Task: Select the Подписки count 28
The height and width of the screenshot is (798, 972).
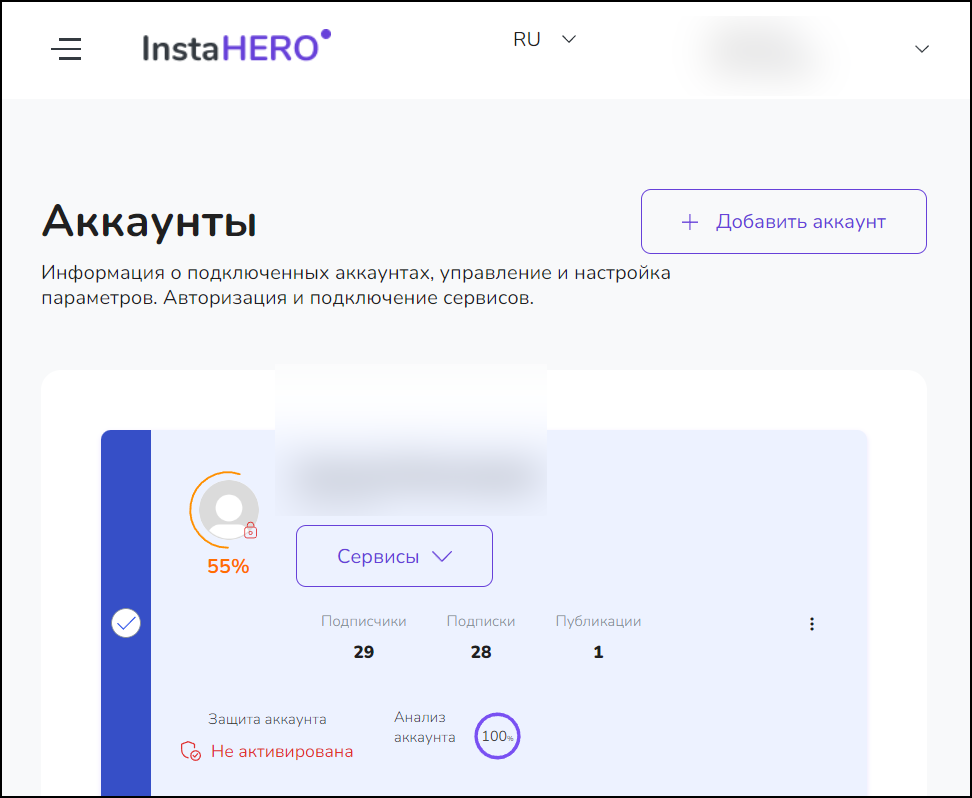Action: click(481, 652)
